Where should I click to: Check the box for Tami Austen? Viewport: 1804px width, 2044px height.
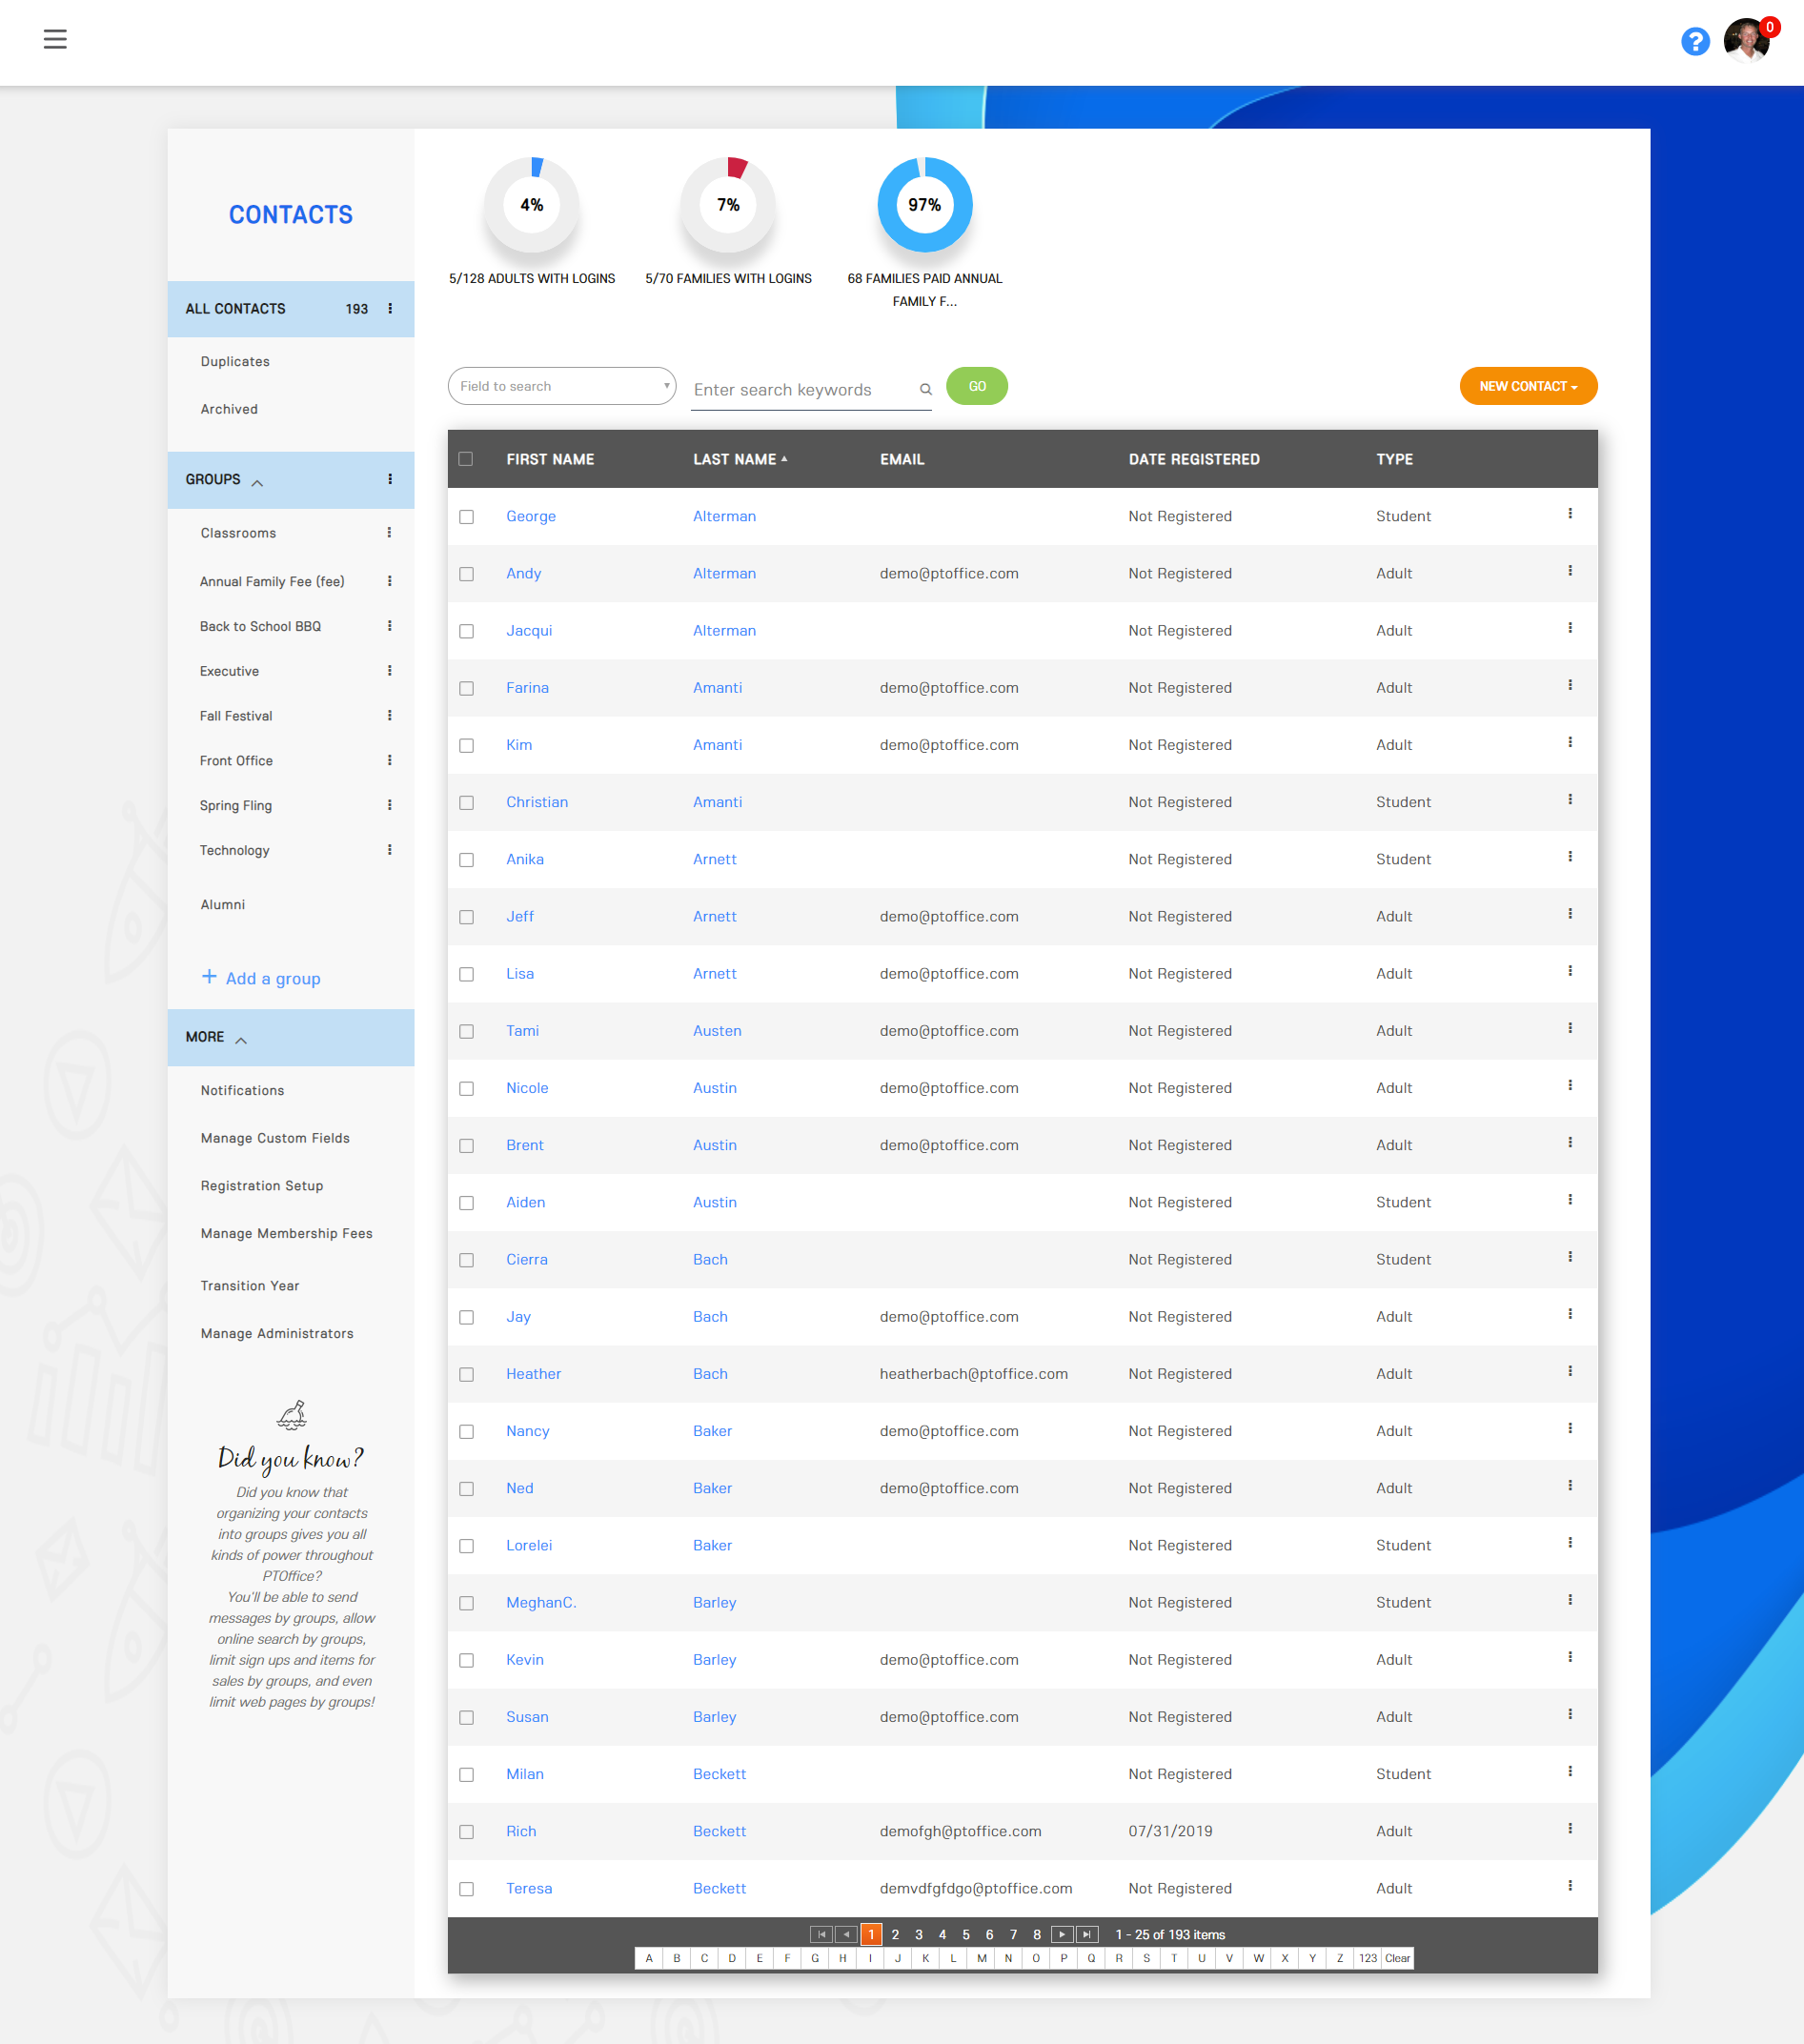click(466, 1031)
